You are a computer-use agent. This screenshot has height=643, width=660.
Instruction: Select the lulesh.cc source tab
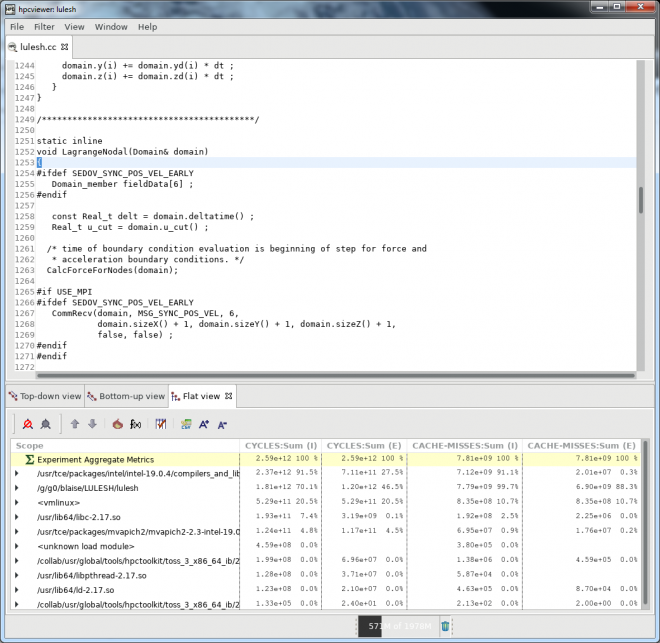38,47
